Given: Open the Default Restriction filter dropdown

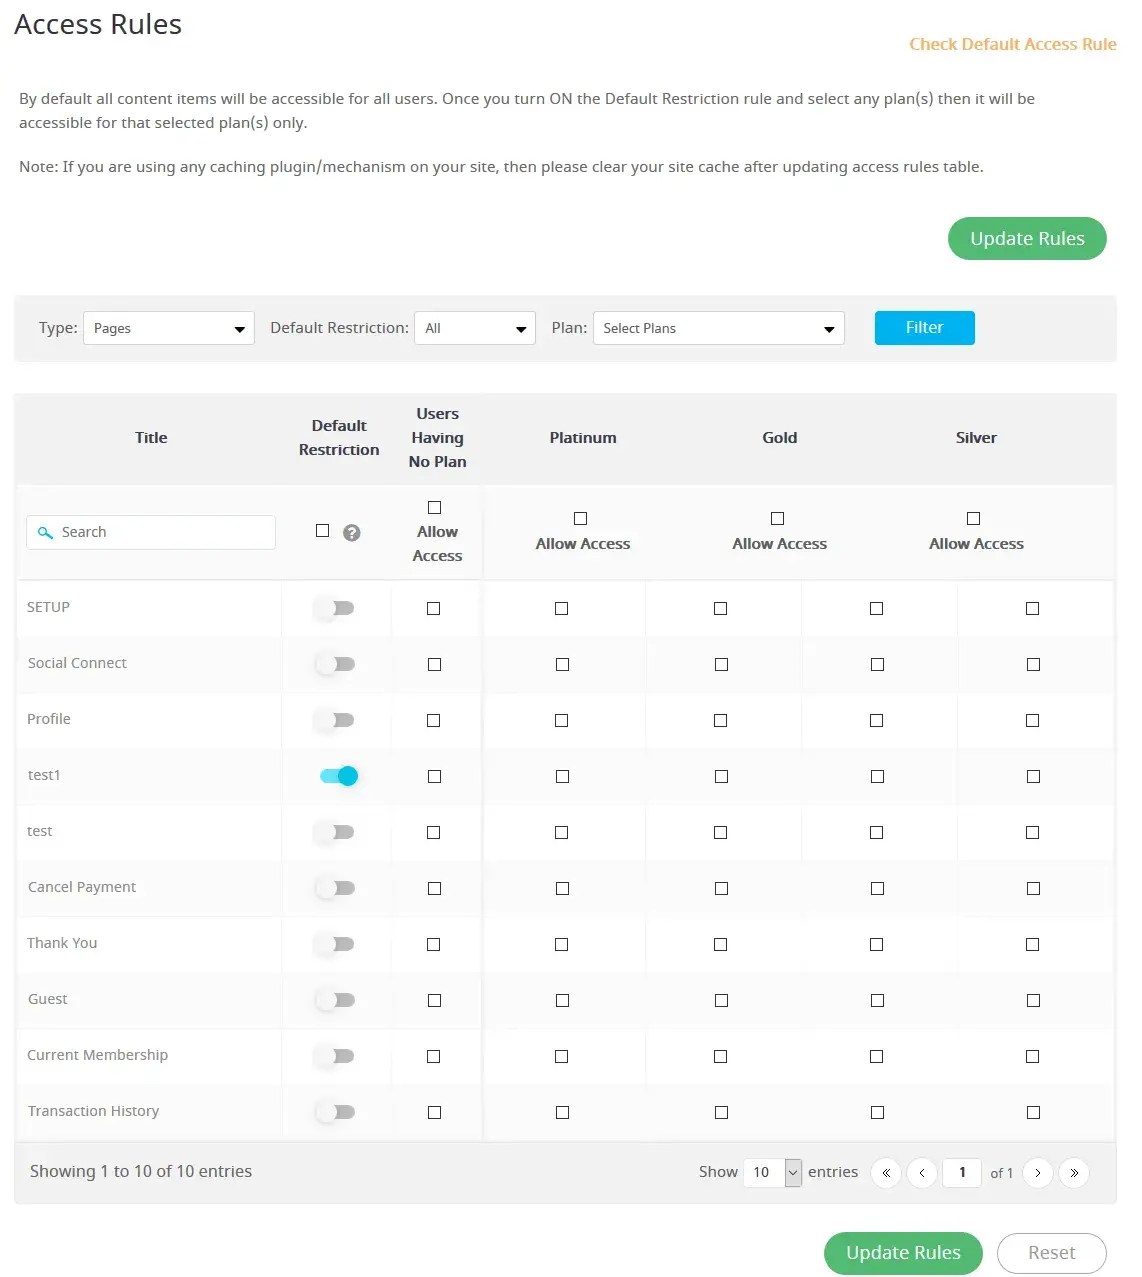Looking at the screenshot, I should tap(475, 328).
